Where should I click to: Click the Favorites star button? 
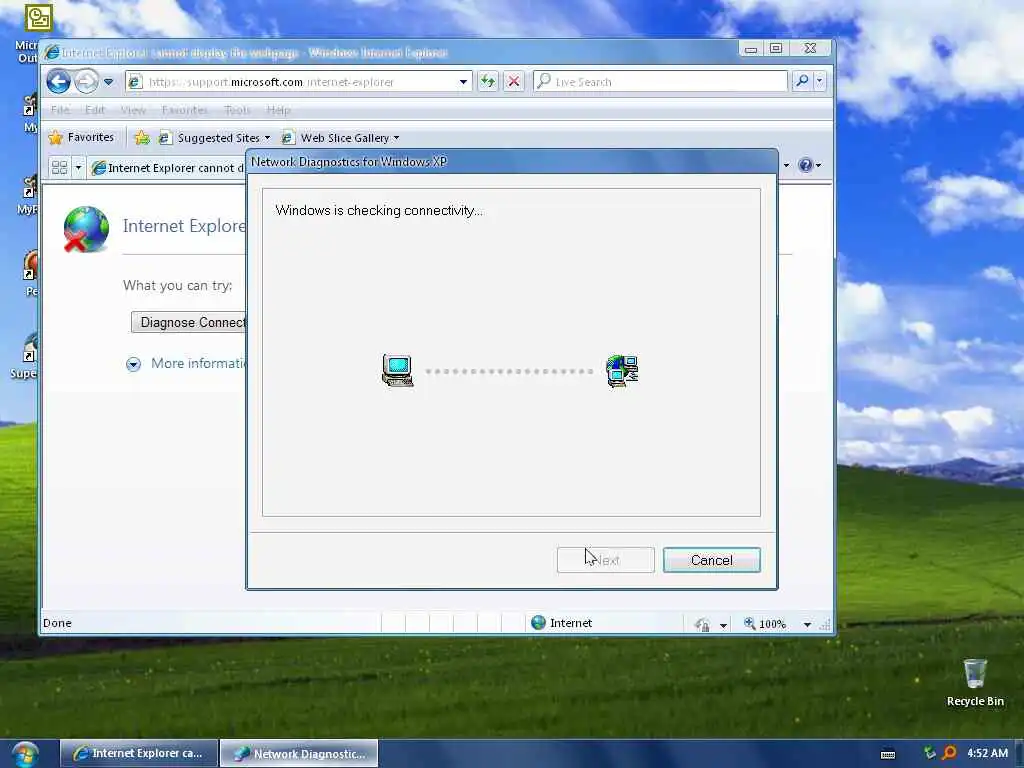82,137
